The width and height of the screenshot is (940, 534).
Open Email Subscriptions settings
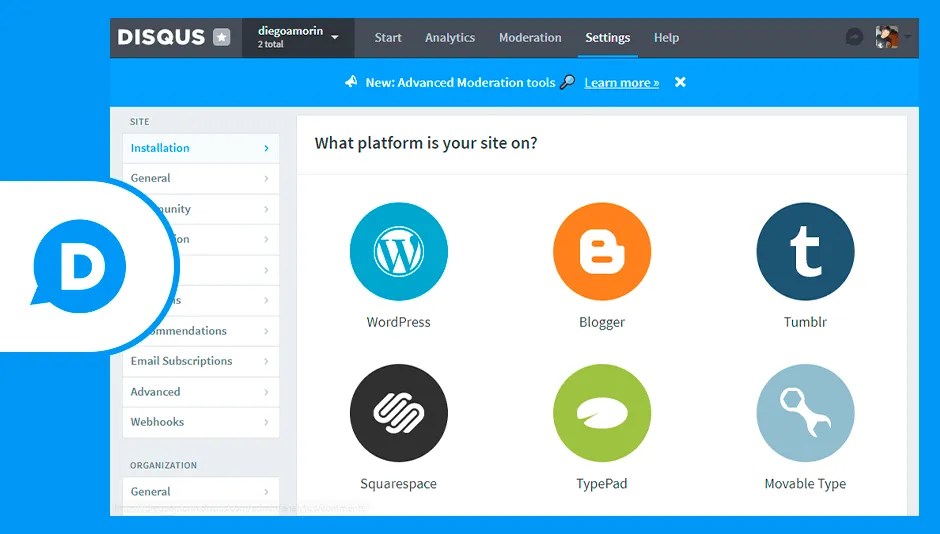pyautogui.click(x=201, y=361)
